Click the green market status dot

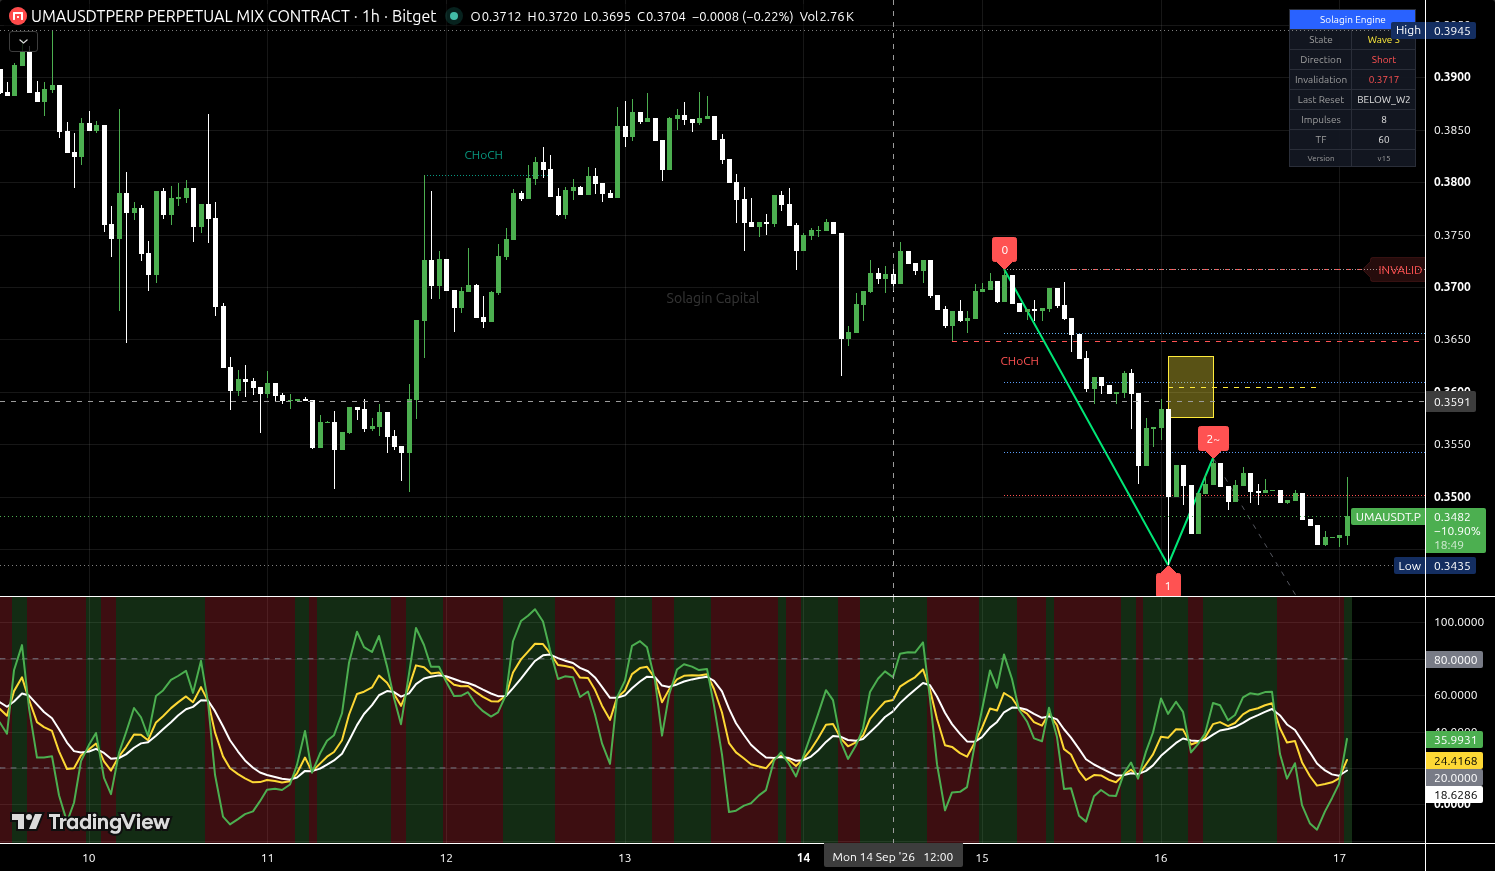coord(454,16)
